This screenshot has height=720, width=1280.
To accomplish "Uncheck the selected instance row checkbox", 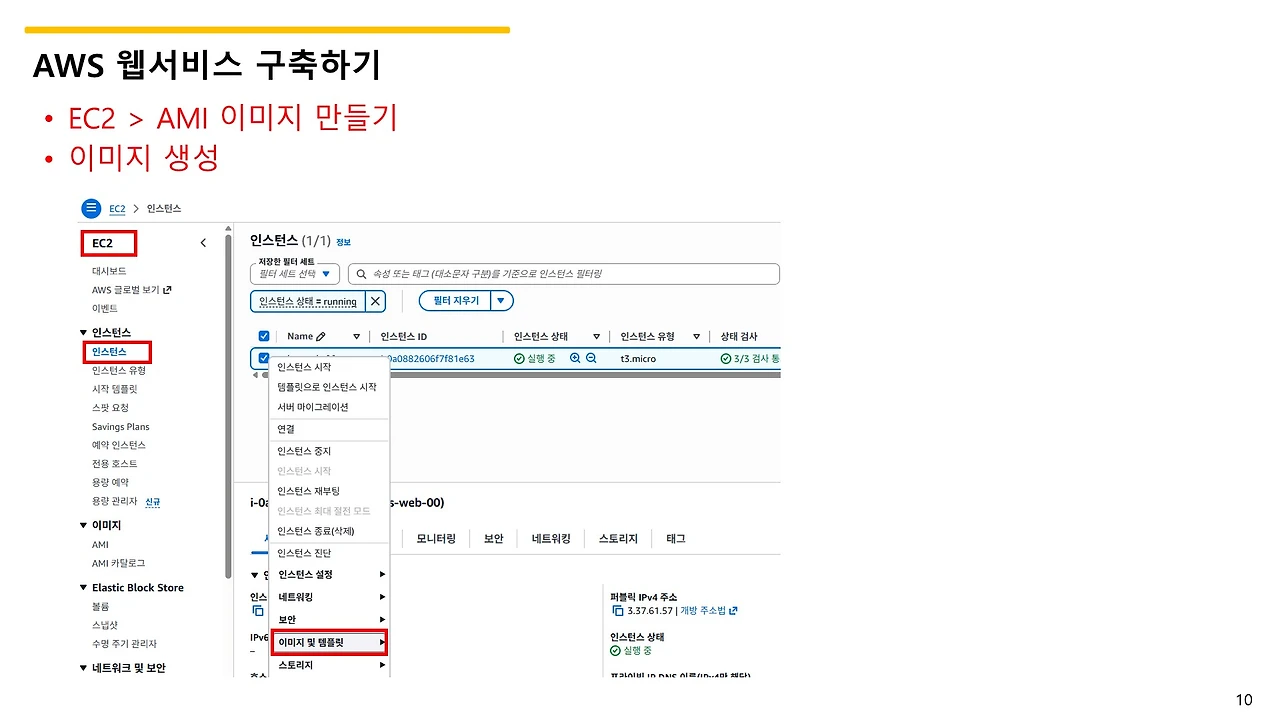I will pyautogui.click(x=264, y=358).
